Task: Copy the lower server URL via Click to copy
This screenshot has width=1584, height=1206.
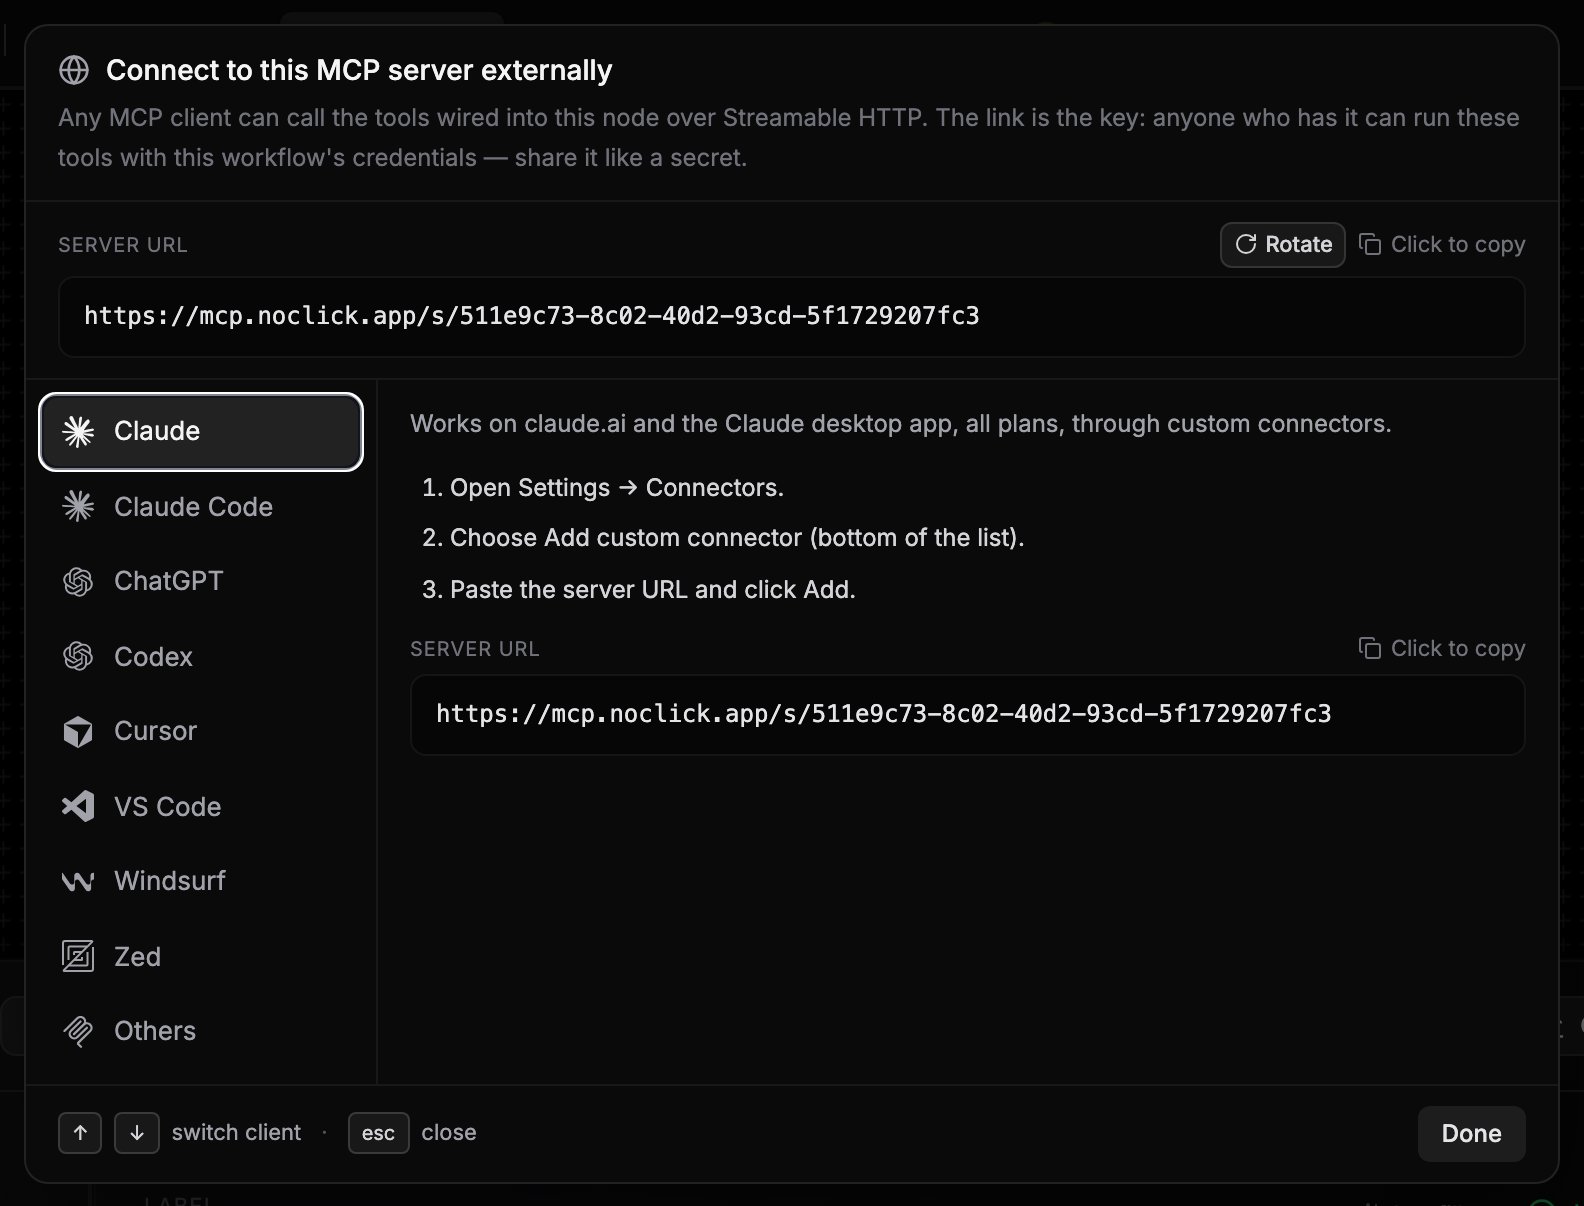Action: pyautogui.click(x=1442, y=648)
